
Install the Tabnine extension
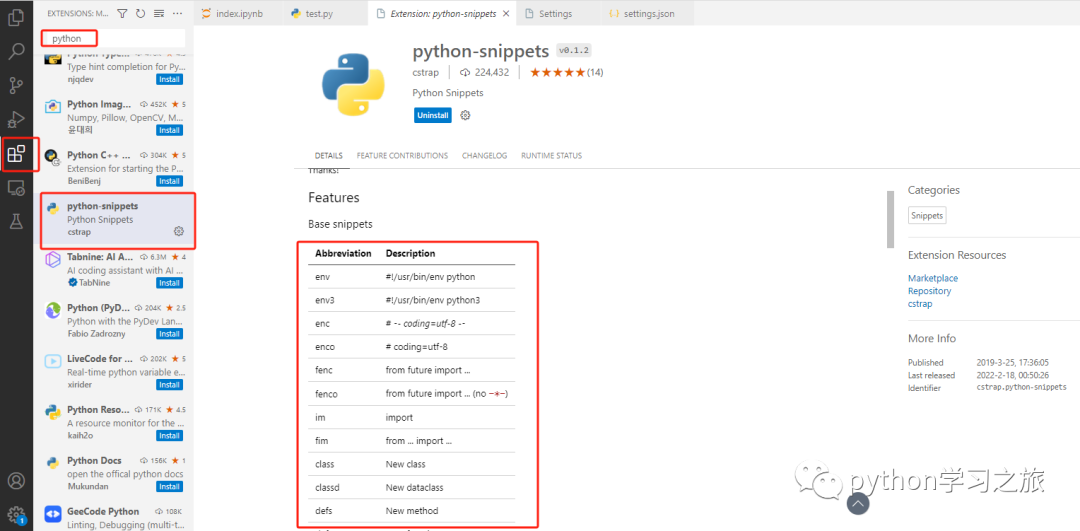pyautogui.click(x=169, y=283)
